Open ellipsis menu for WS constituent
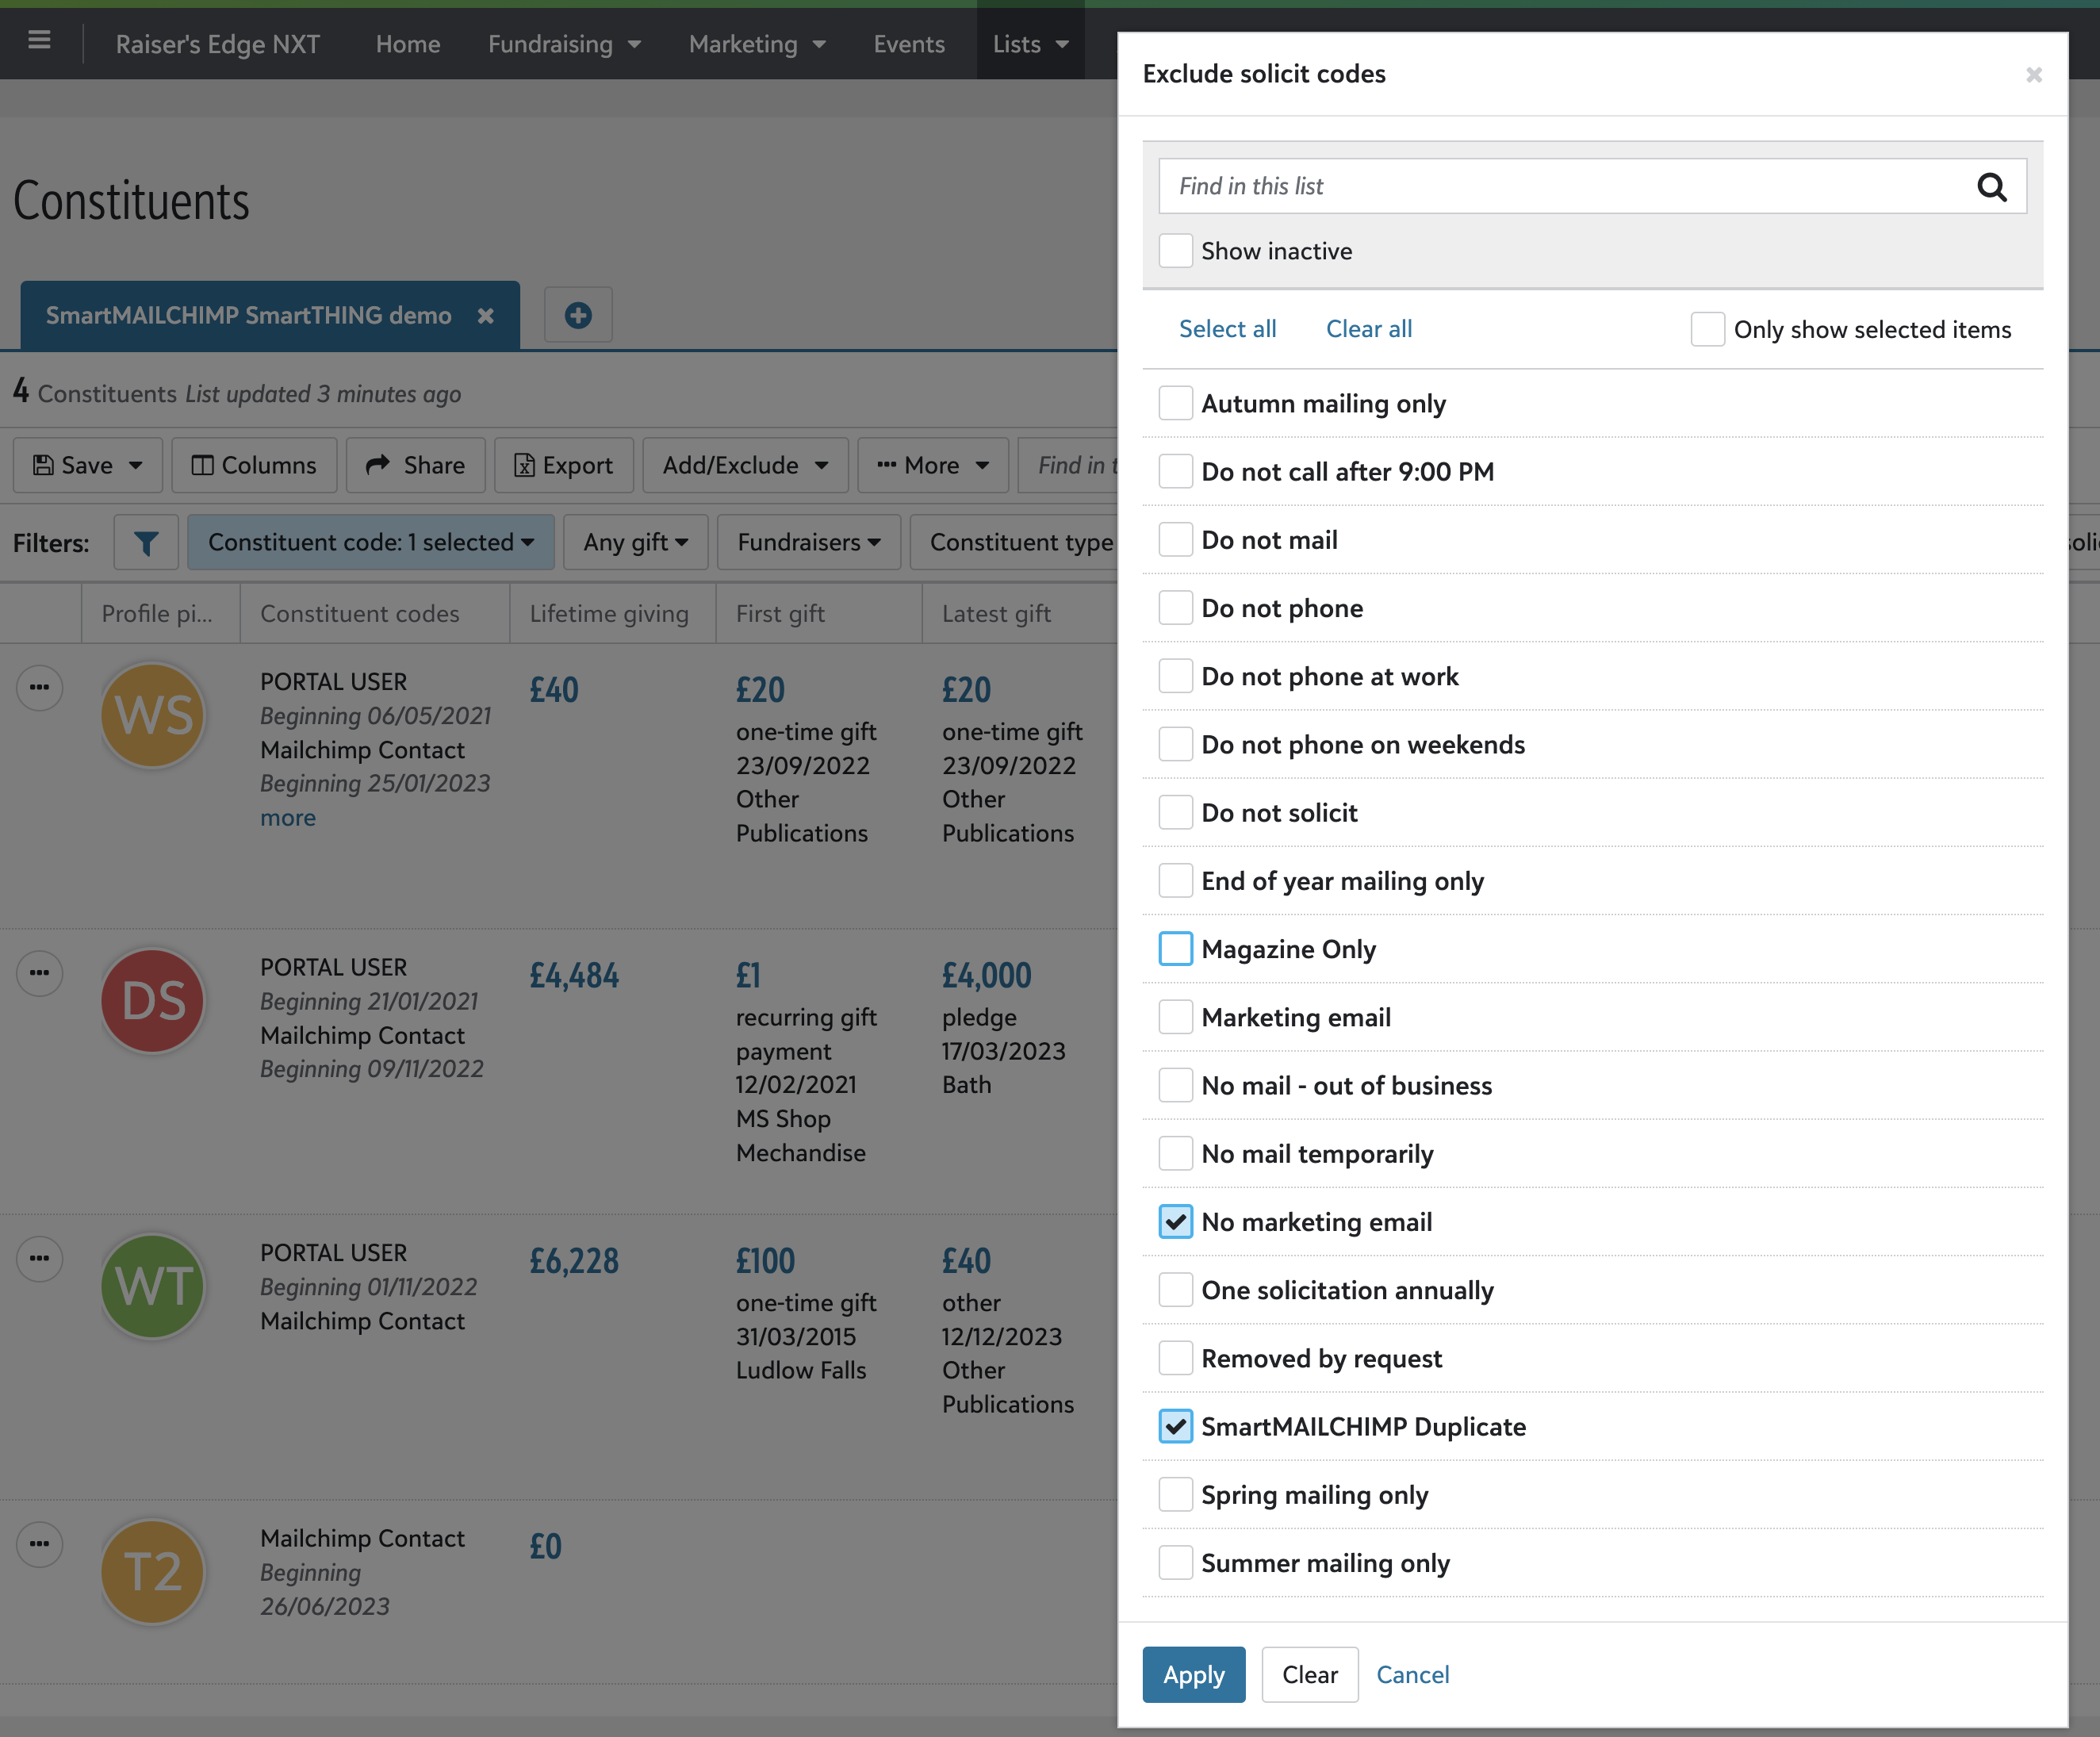 [40, 688]
